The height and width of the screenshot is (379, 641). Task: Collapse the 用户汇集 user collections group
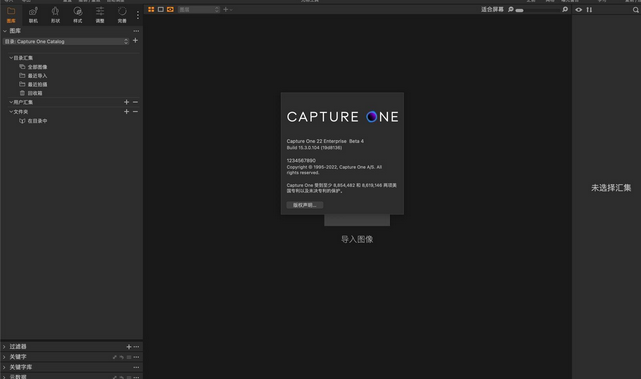point(11,102)
